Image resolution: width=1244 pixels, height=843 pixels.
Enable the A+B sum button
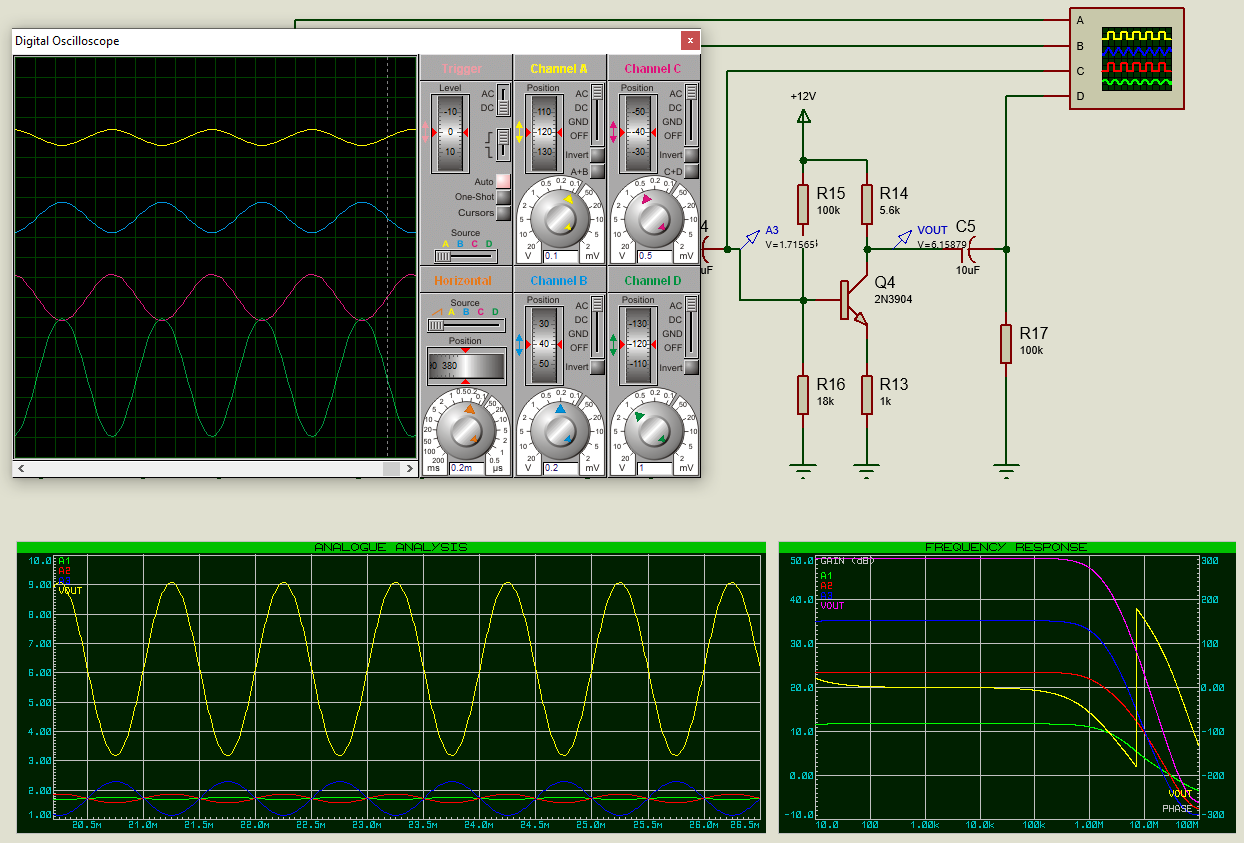[597, 171]
